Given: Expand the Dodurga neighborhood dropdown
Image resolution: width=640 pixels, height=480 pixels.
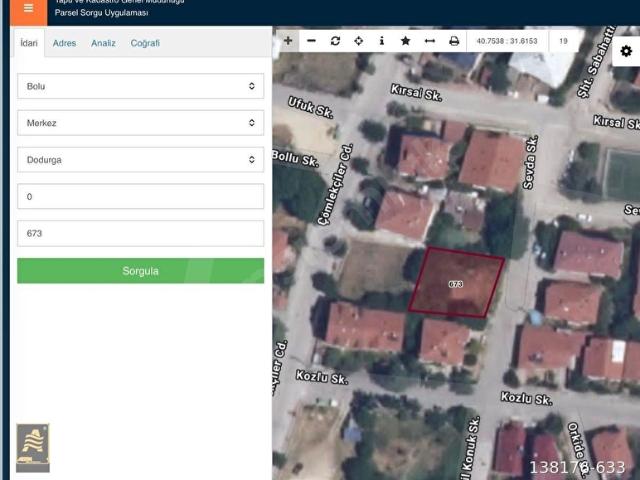Looking at the screenshot, I should tap(140, 160).
